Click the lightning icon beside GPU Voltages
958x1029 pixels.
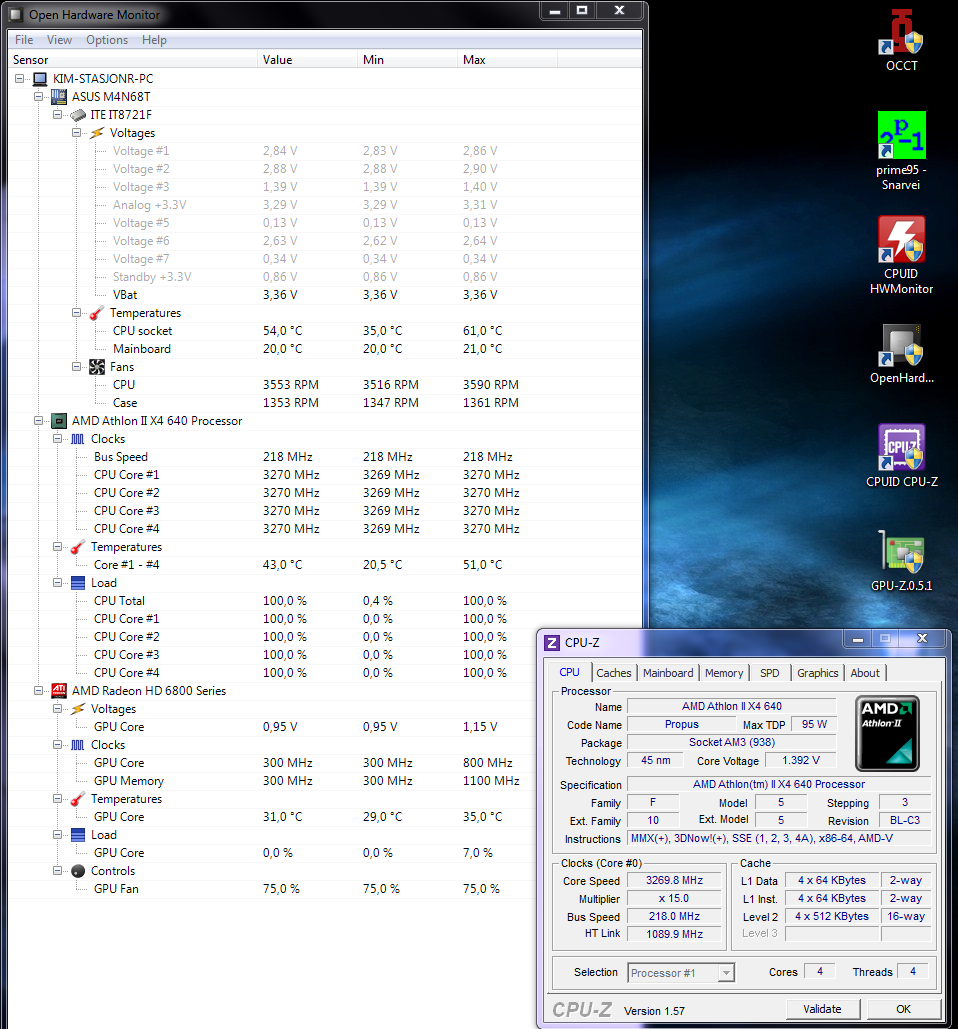[78, 709]
